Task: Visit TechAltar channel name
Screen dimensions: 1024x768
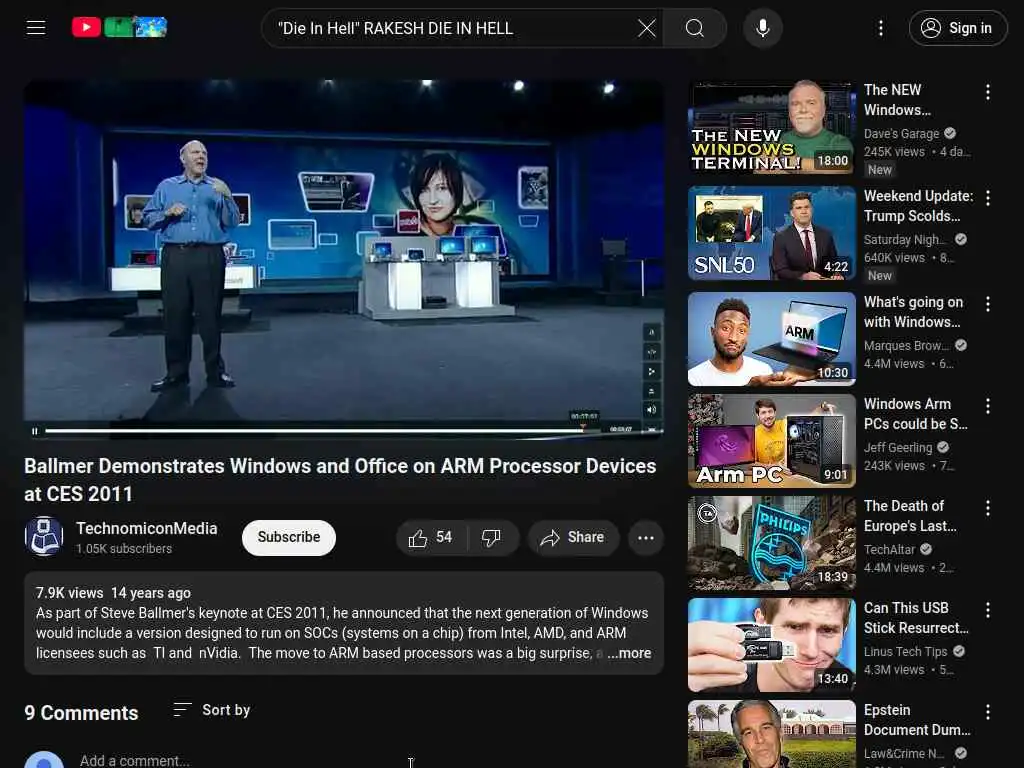Action: (x=889, y=549)
